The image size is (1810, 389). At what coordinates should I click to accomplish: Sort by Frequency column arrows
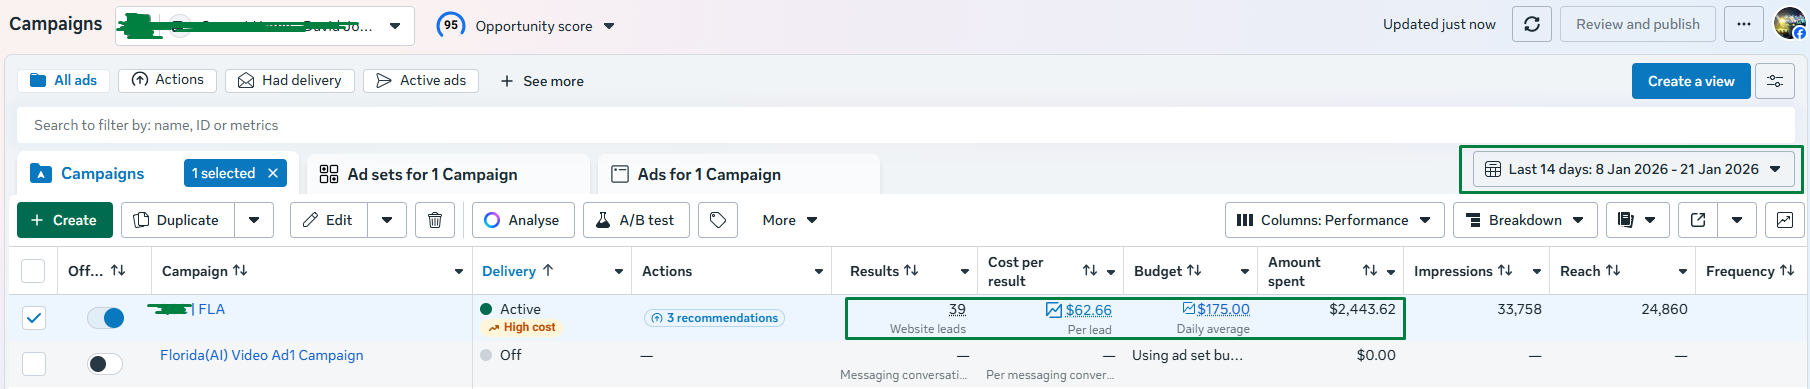point(1787,271)
